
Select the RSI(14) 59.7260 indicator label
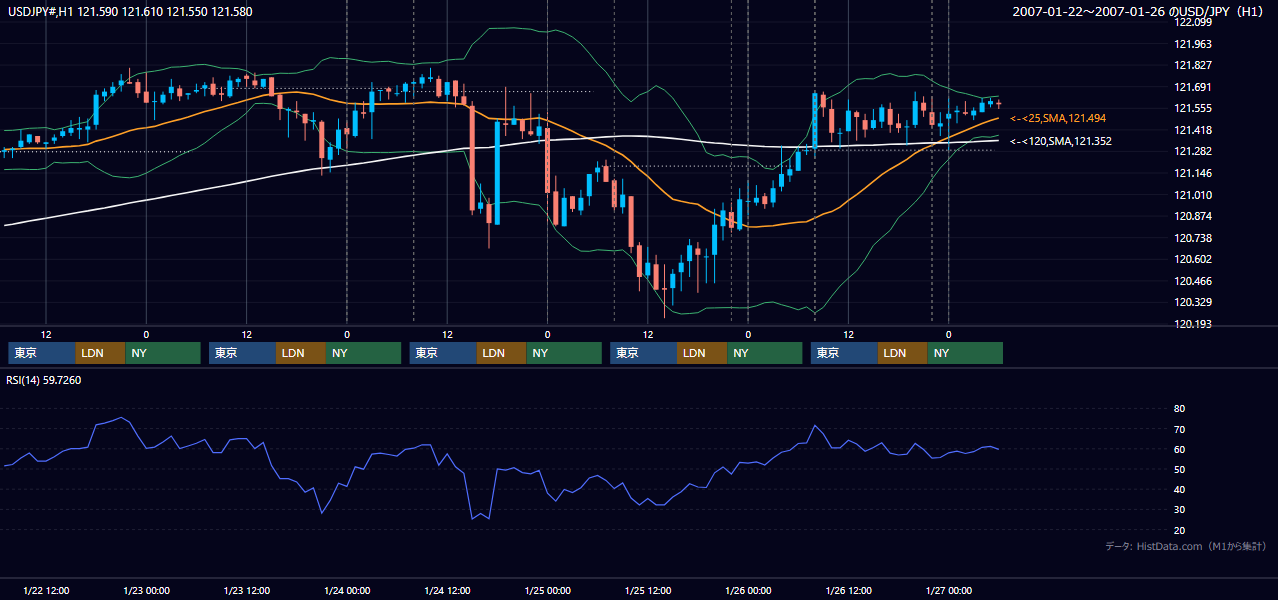(44, 380)
